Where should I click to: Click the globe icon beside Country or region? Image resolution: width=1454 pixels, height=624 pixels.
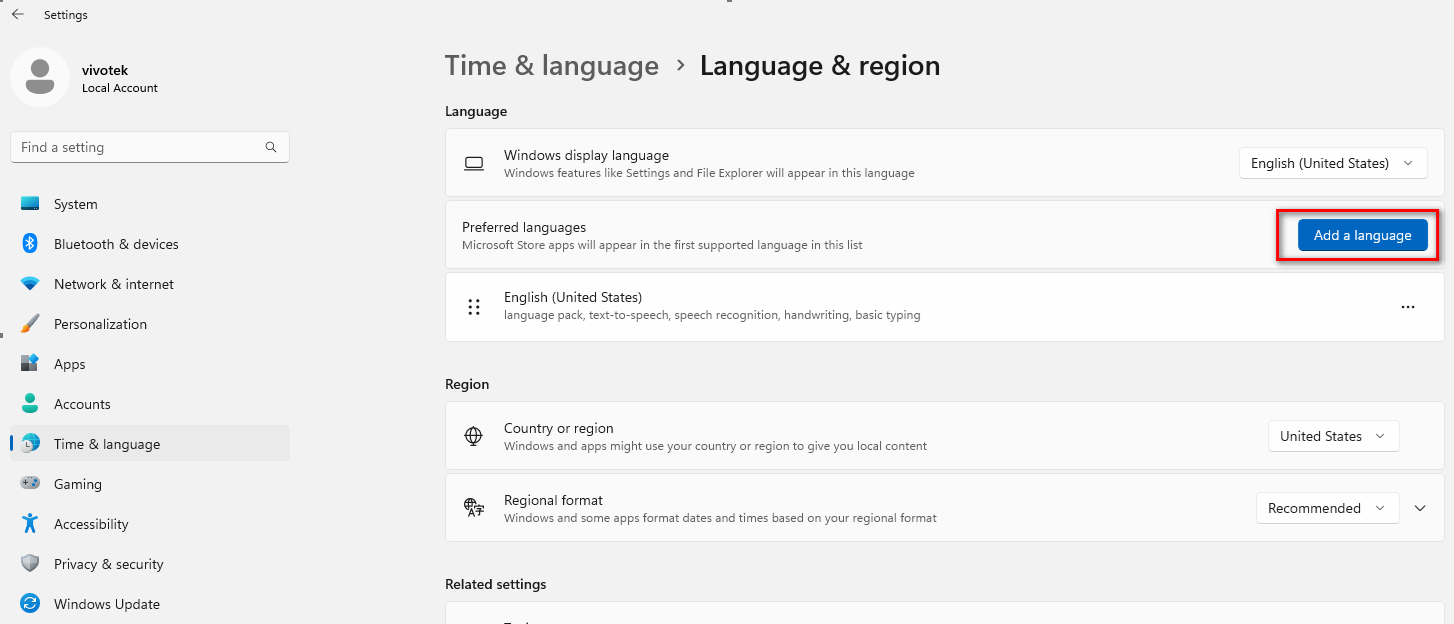coord(474,436)
